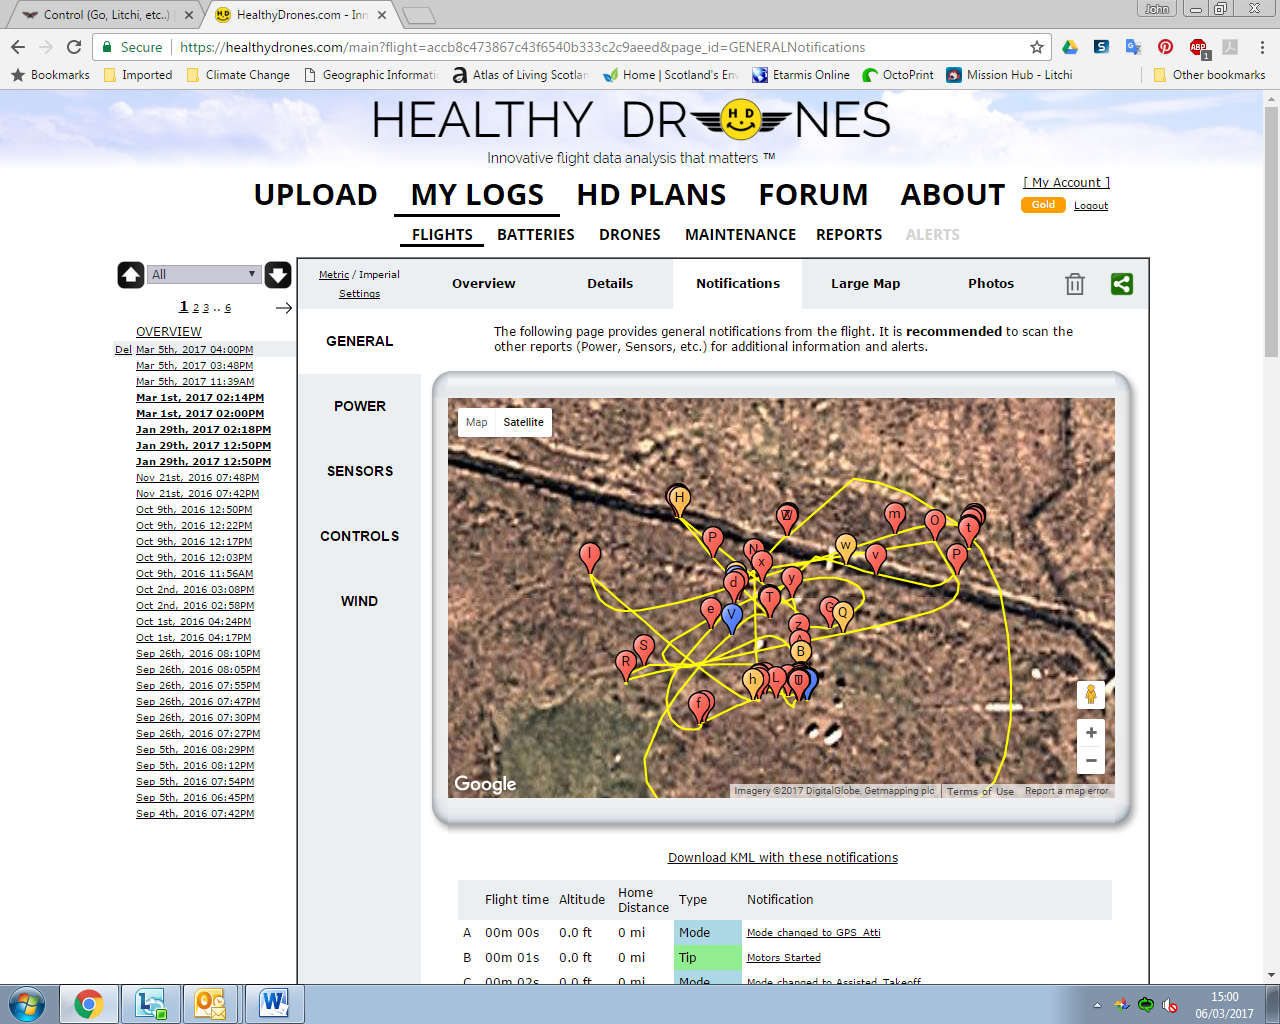Open Chrome from the taskbar

click(x=88, y=1004)
